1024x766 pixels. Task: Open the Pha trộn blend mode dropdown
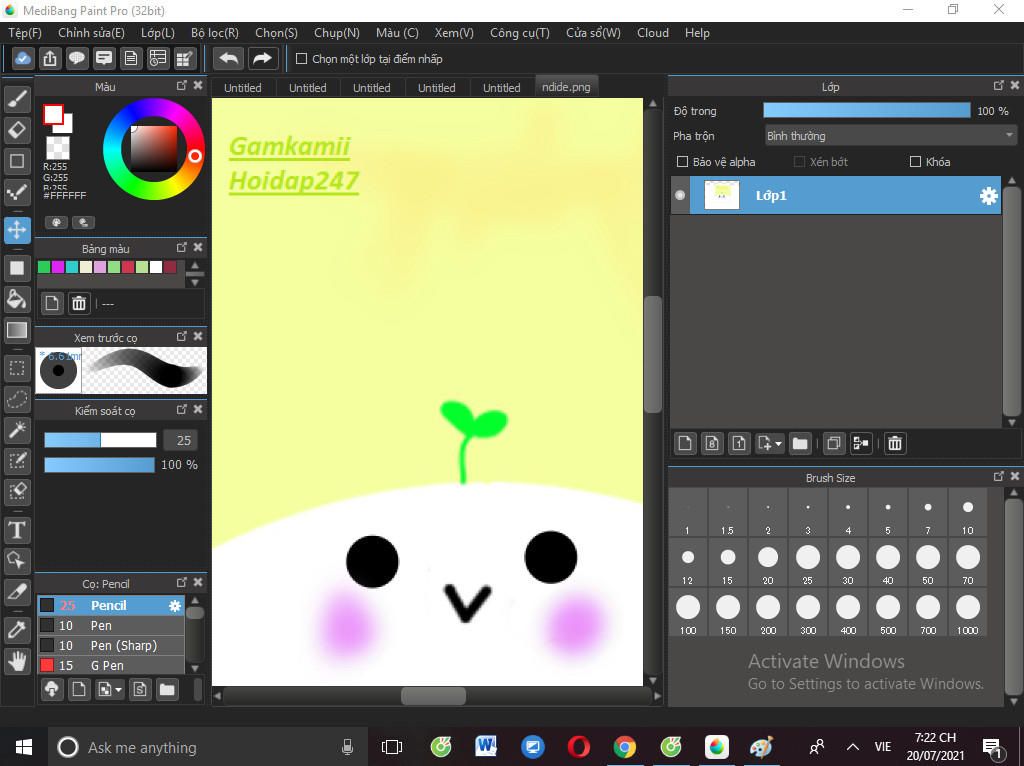(x=889, y=136)
